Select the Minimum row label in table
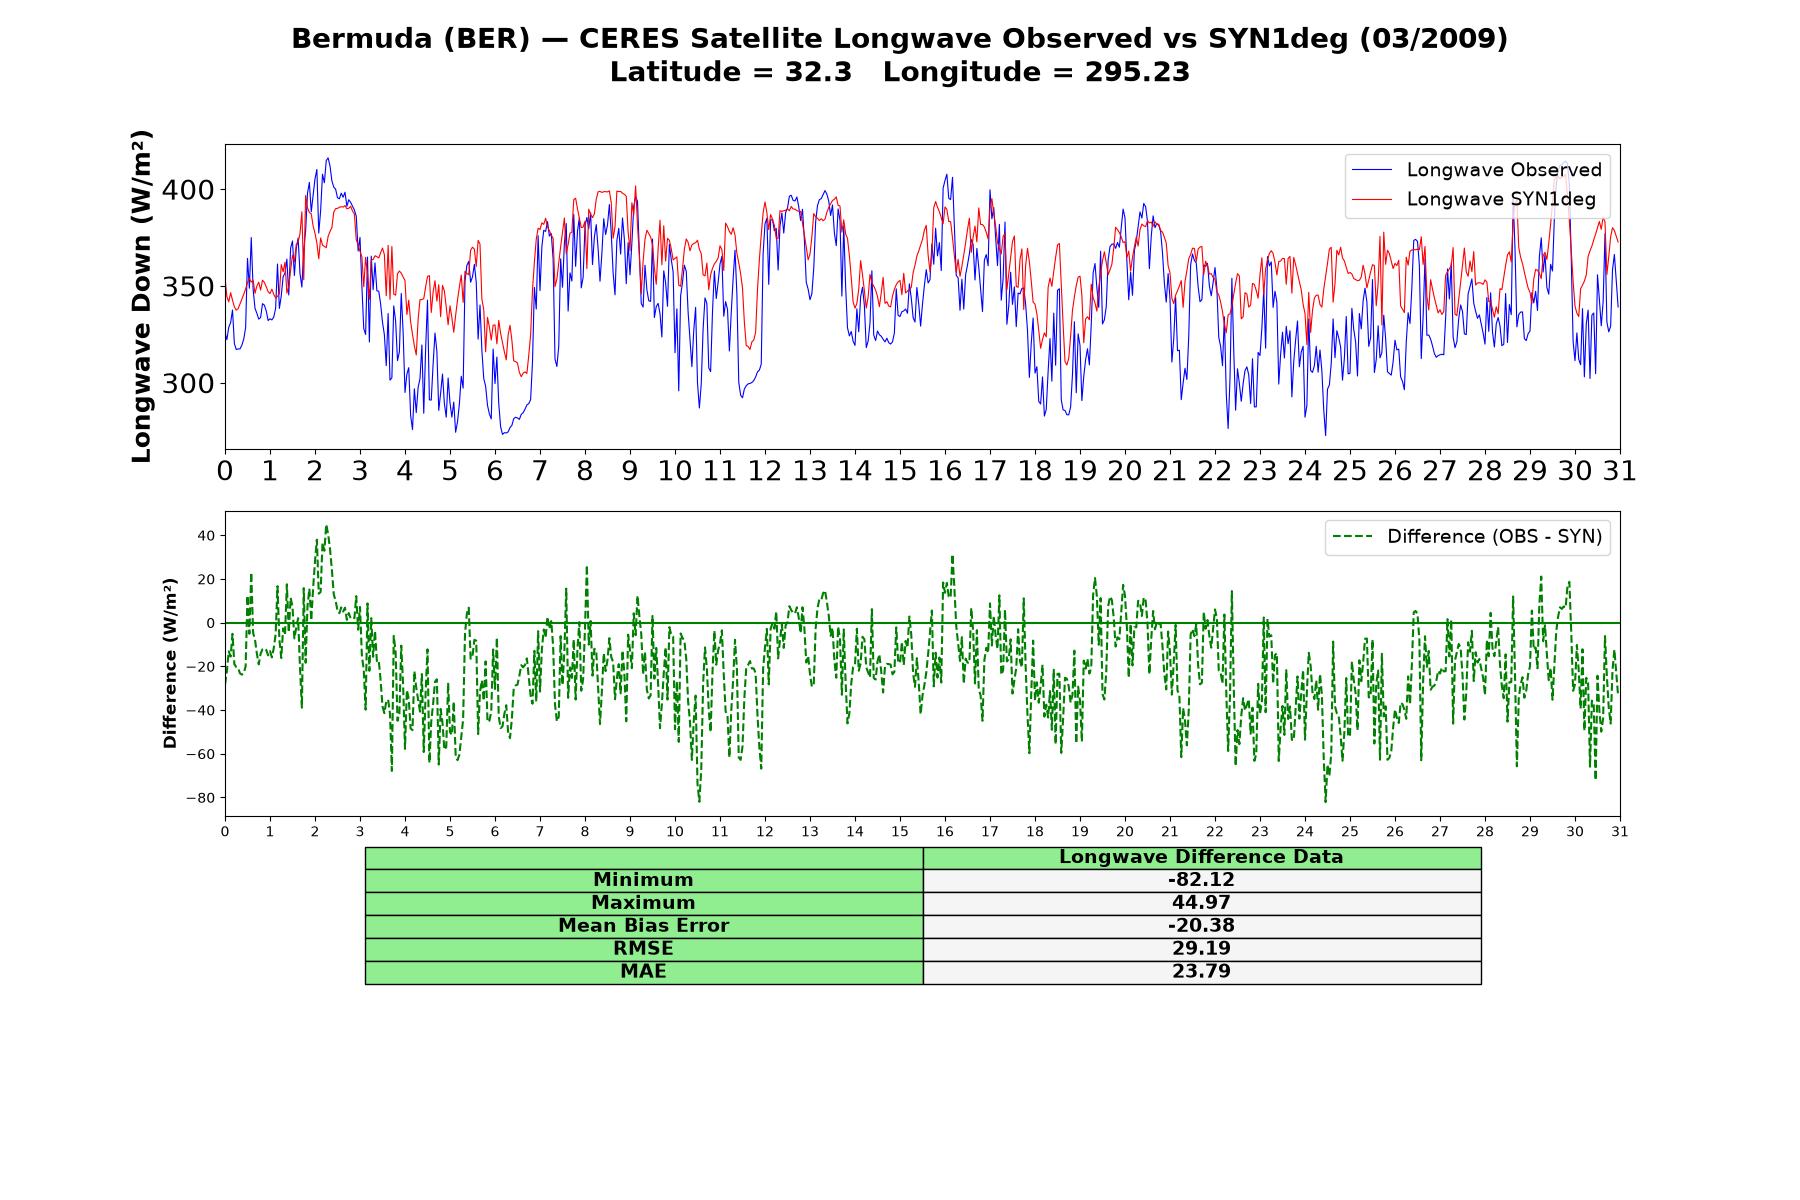 643,880
